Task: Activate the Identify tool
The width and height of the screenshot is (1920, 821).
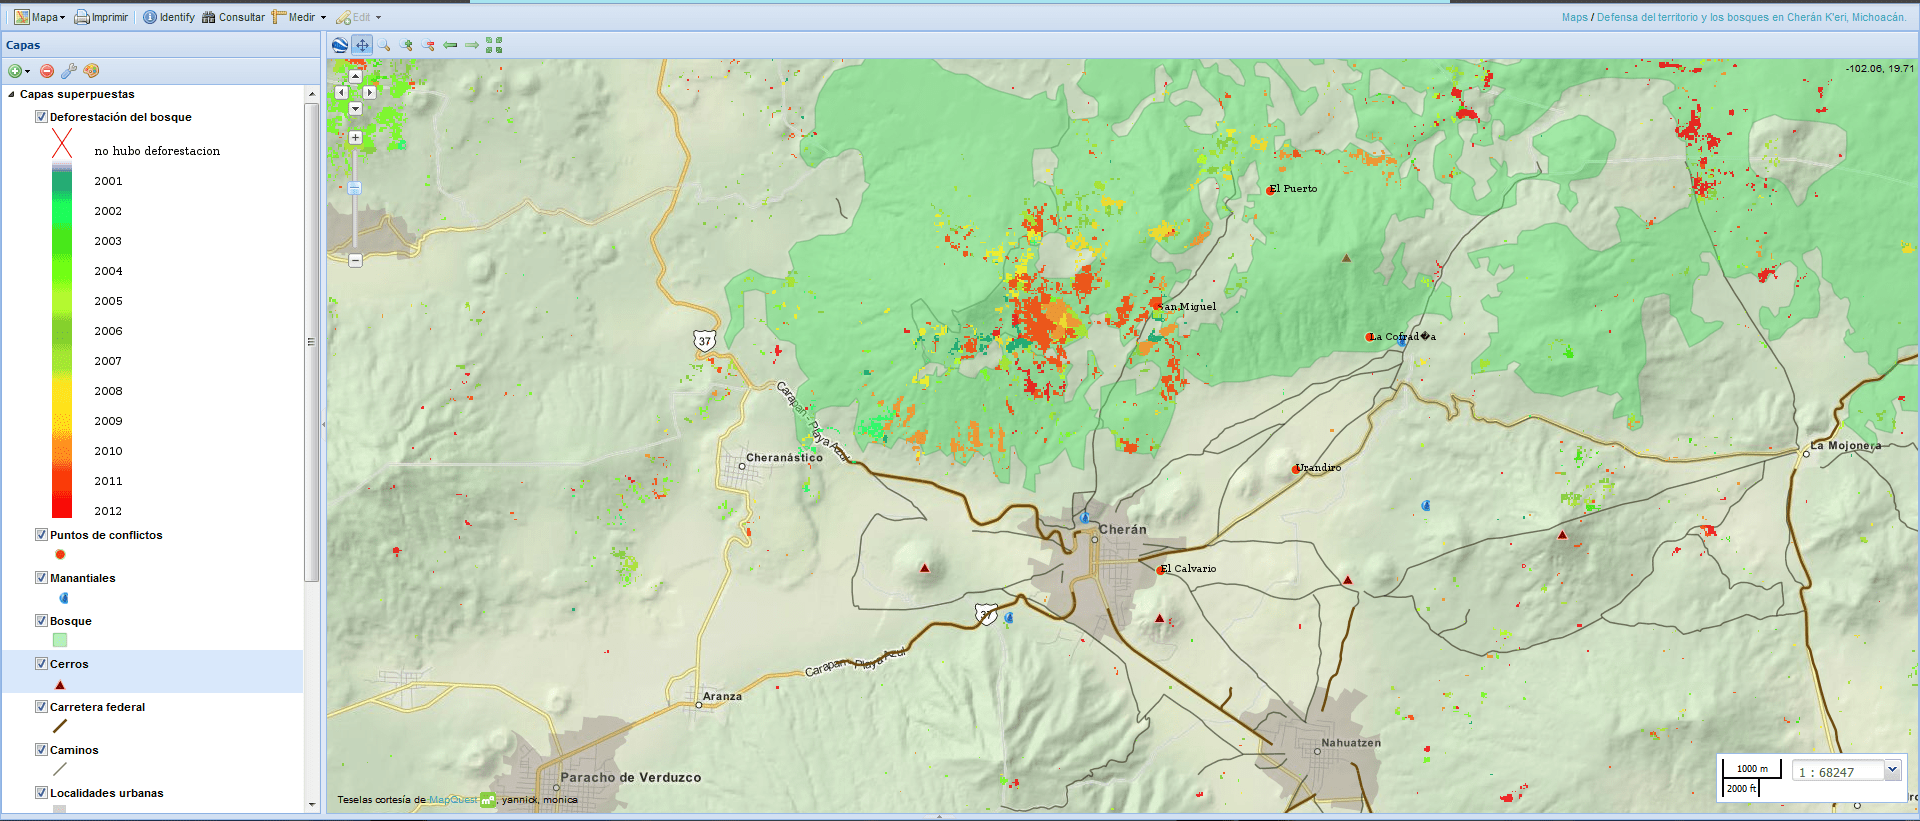Action: [x=169, y=17]
